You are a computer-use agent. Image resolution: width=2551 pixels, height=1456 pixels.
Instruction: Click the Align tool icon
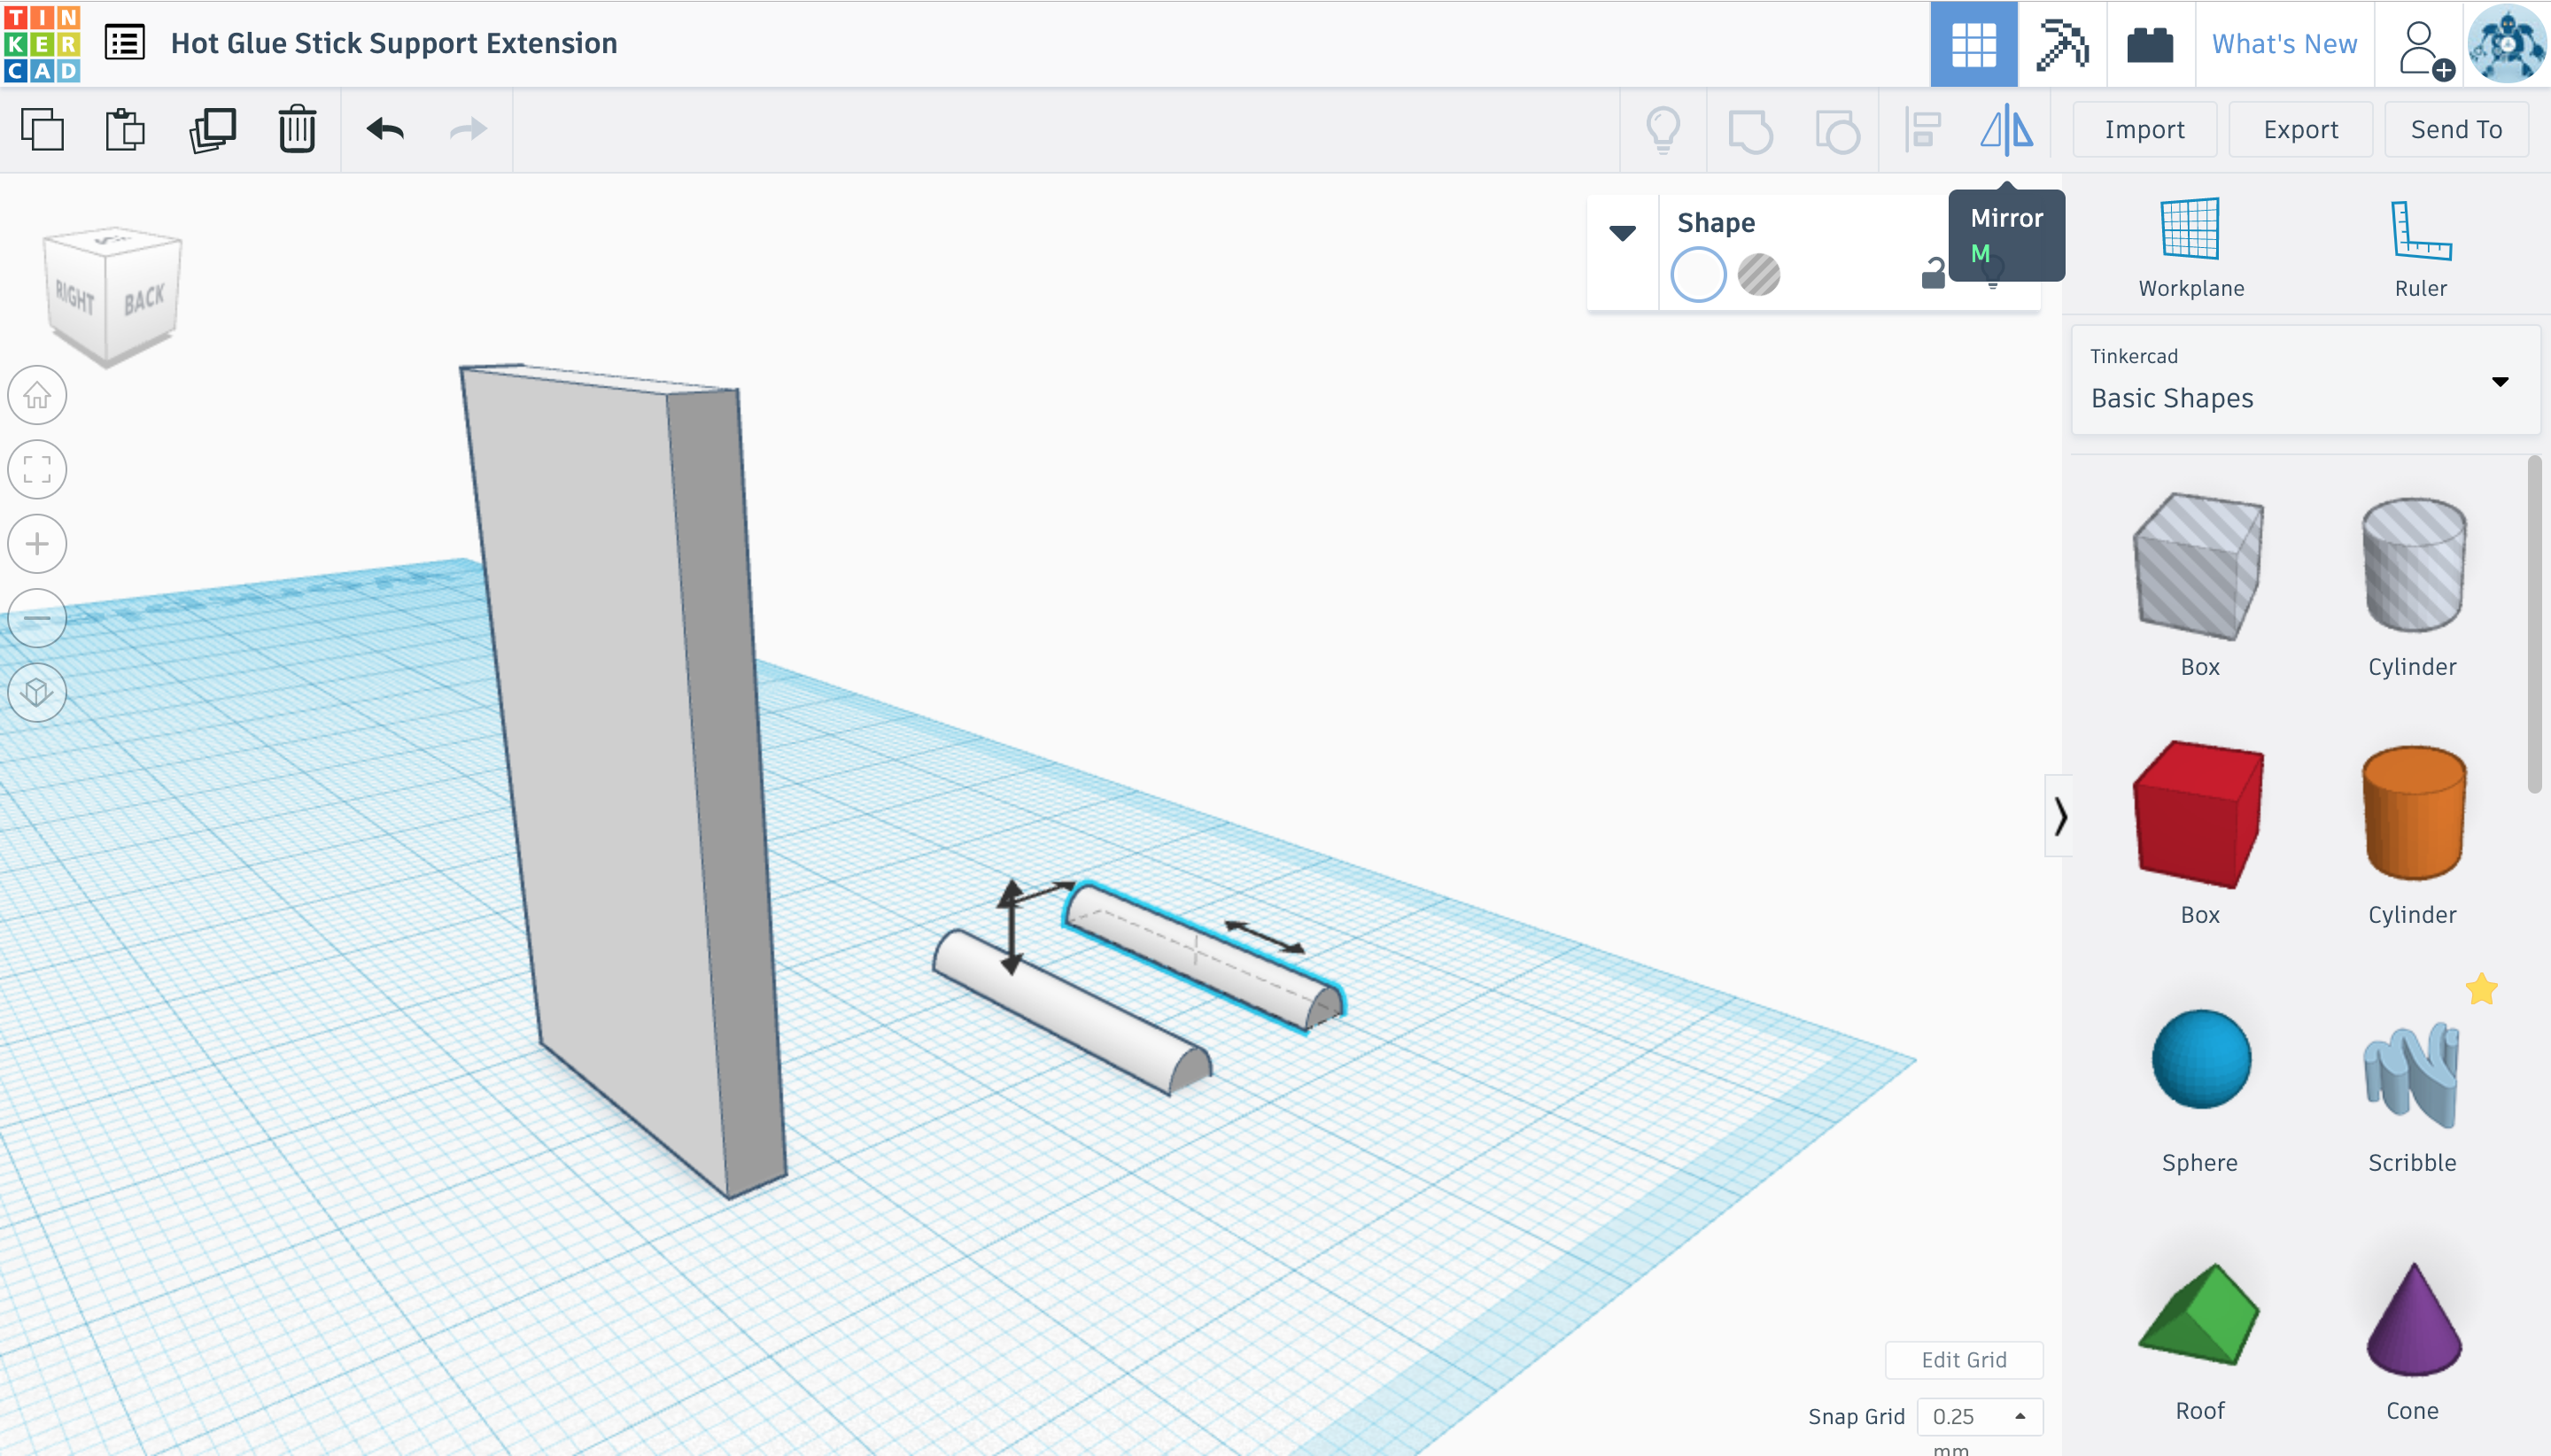click(1923, 130)
